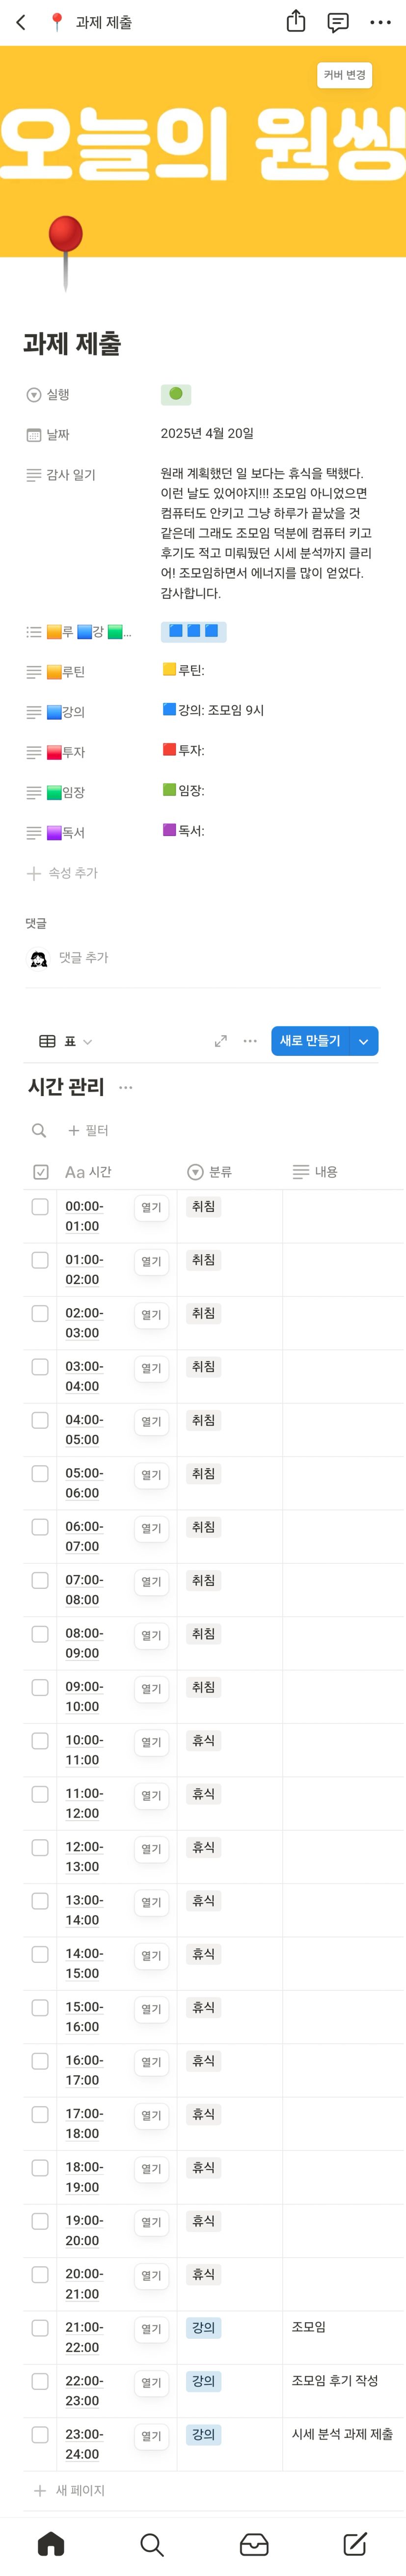The width and height of the screenshot is (406, 2576).
Task: Open the Inbox icon in bottom bar
Action: click(x=254, y=2544)
